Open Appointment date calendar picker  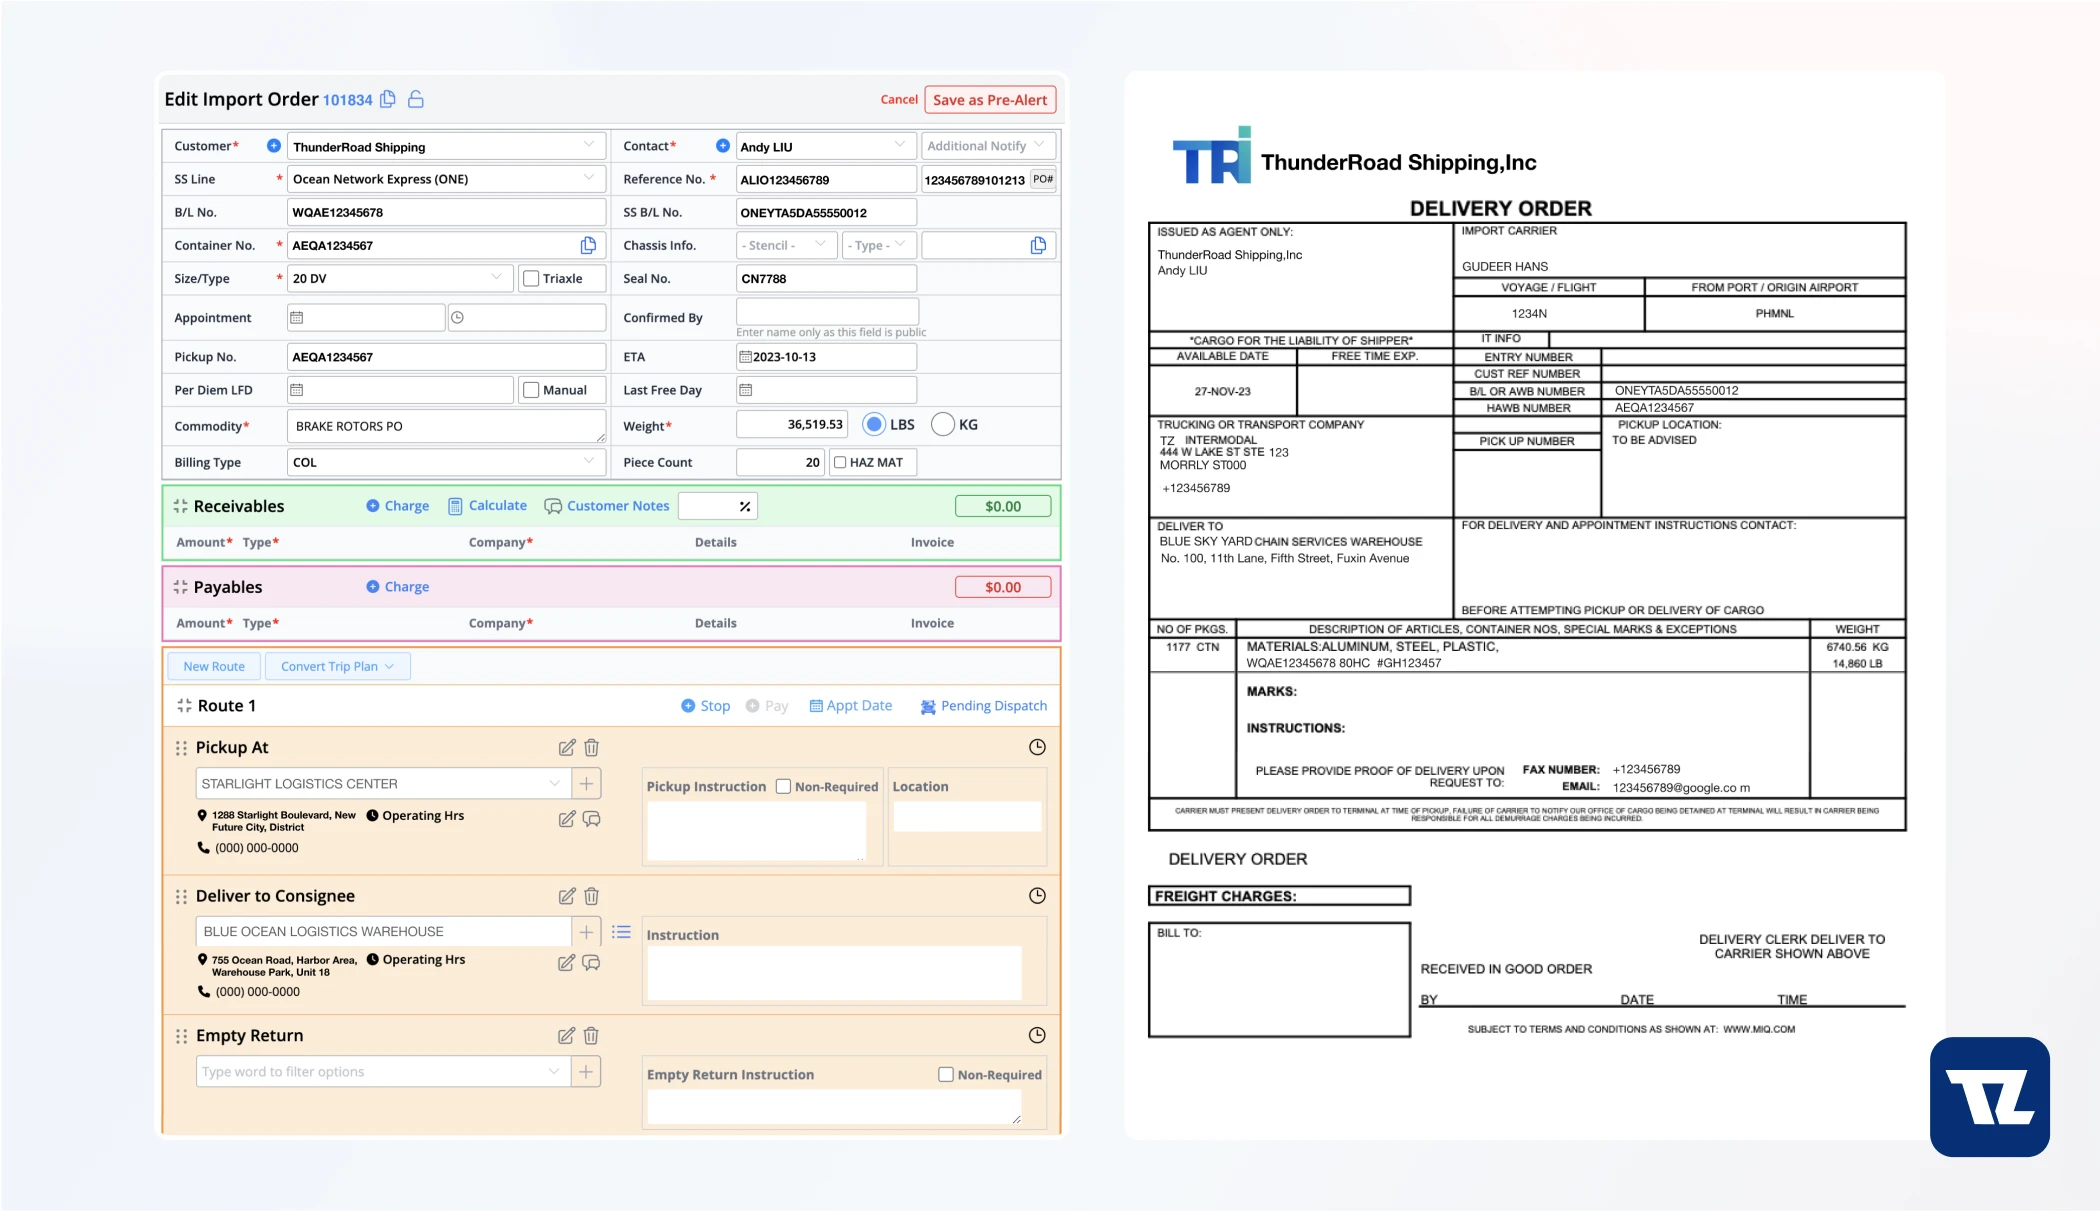point(296,318)
